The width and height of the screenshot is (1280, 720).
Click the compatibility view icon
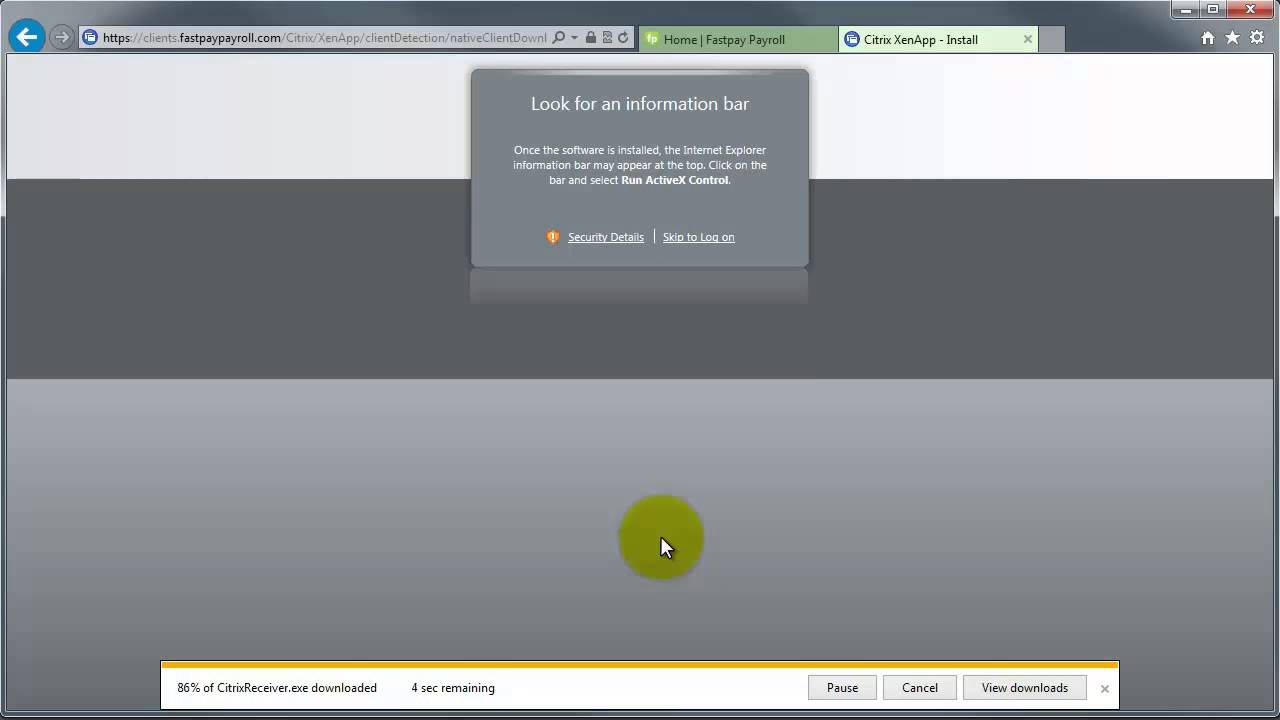[x=606, y=38]
